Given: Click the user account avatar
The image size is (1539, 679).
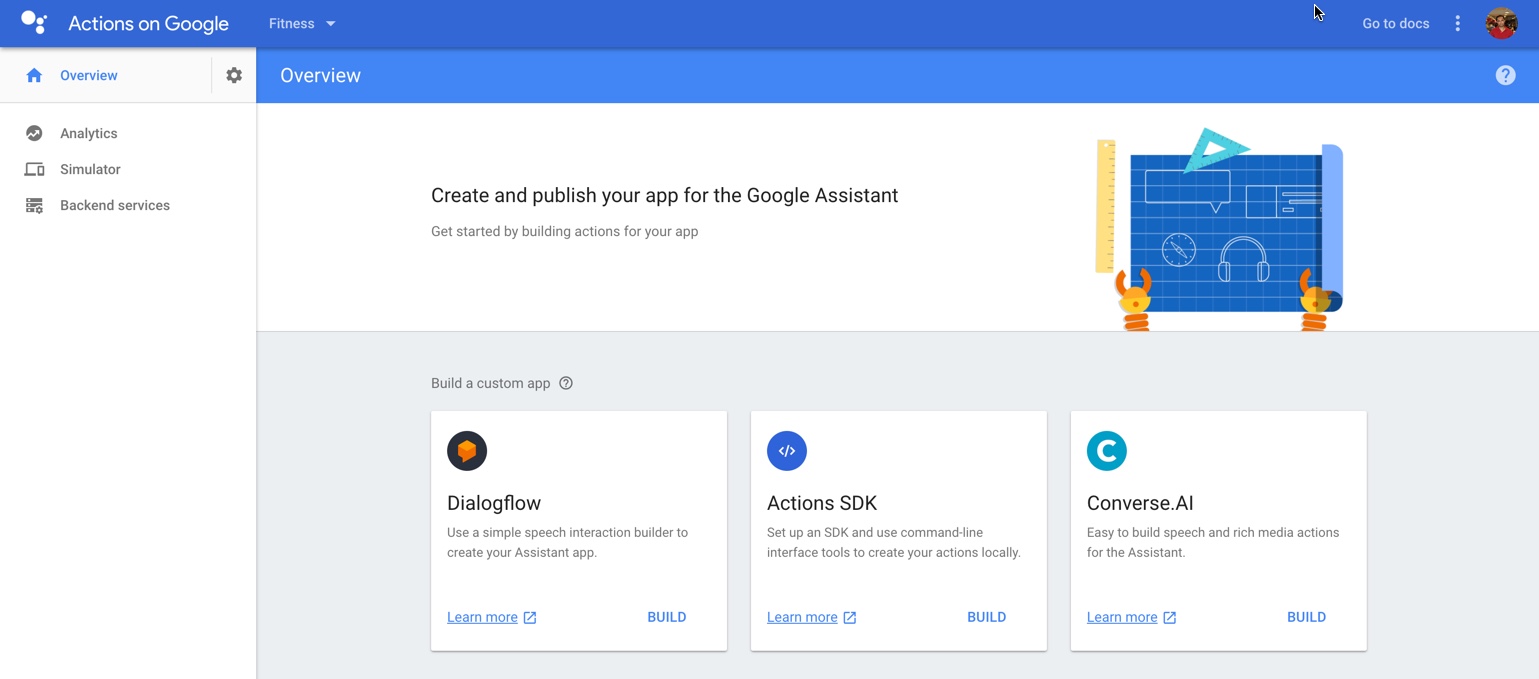Looking at the screenshot, I should pos(1501,23).
